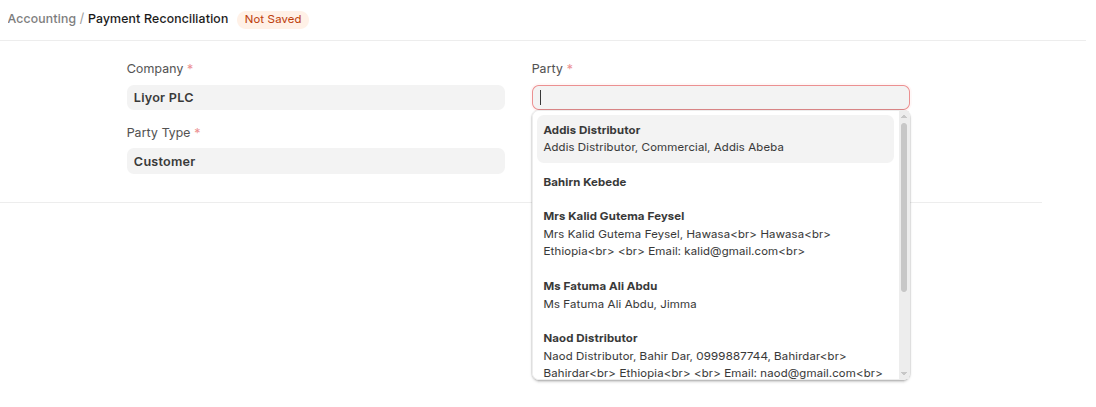
Task: Open the Party Type field showing Customer
Action: pyautogui.click(x=315, y=161)
